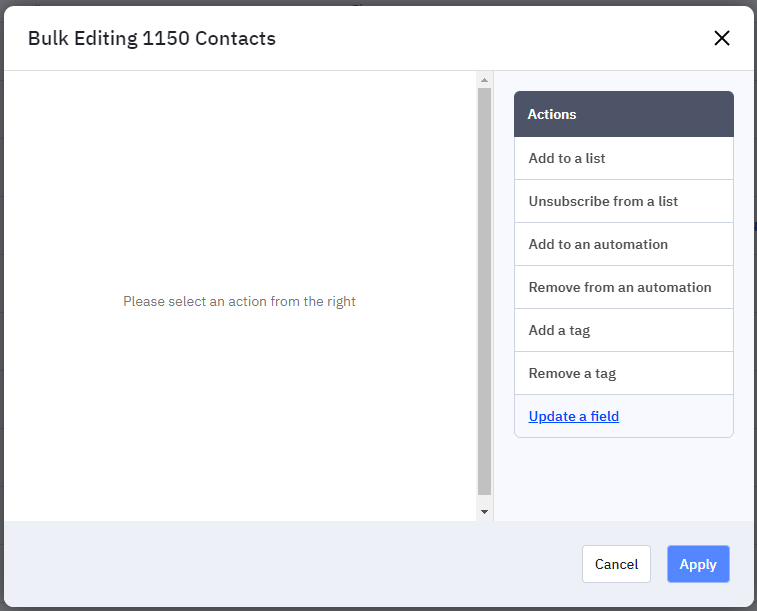Click the scrollbar up arrow
Screen dimensions: 757x611
(x=484, y=80)
